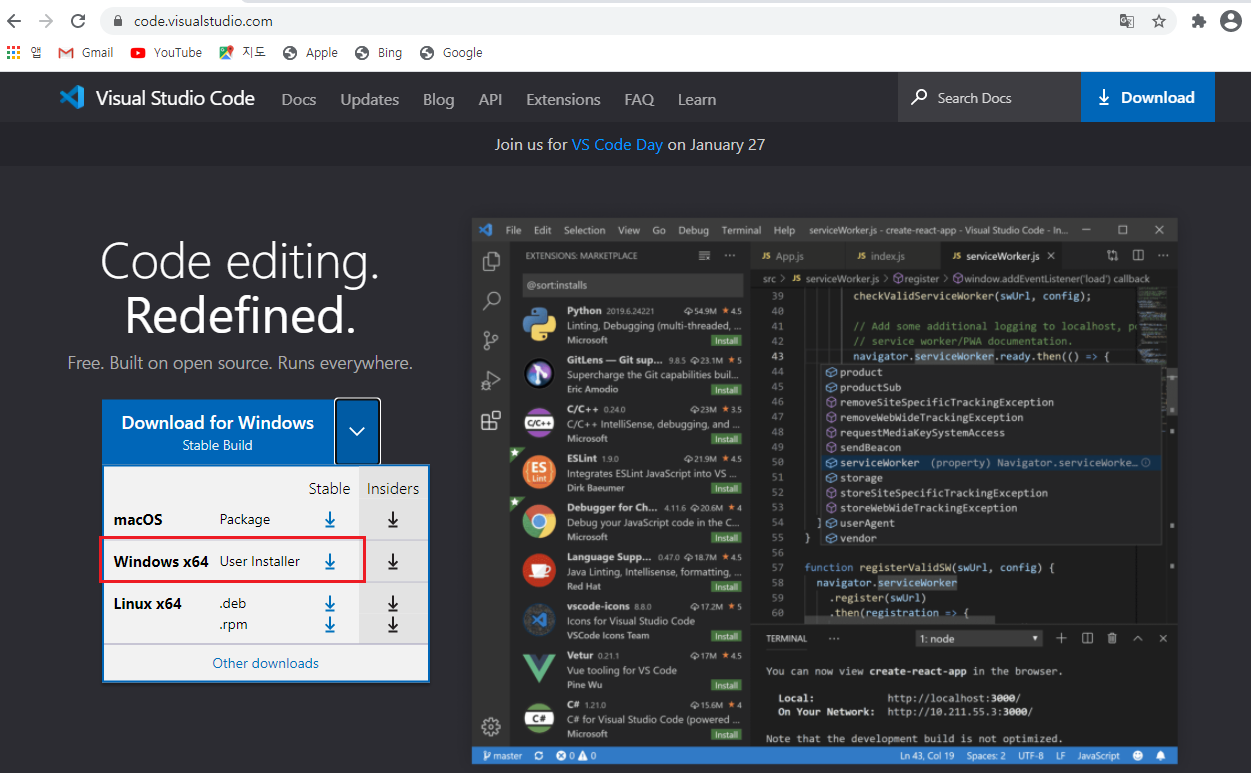The image size is (1251, 773).
Task: Click the browser forward arrow
Action: [46, 21]
